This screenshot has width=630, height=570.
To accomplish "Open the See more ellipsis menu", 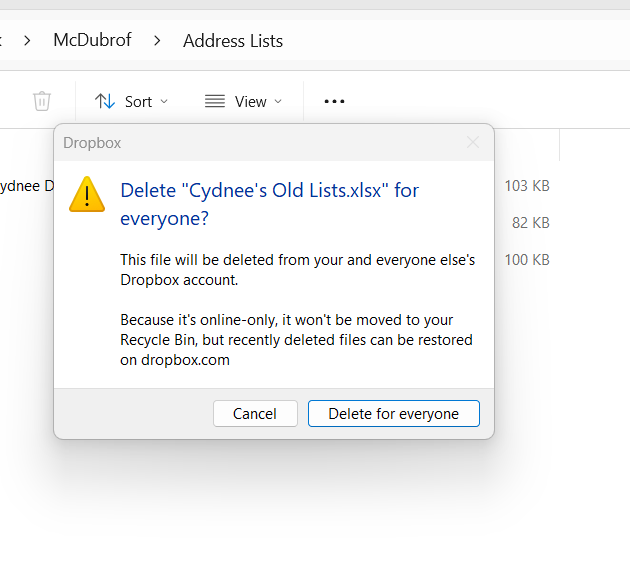I will pyautogui.click(x=334, y=101).
